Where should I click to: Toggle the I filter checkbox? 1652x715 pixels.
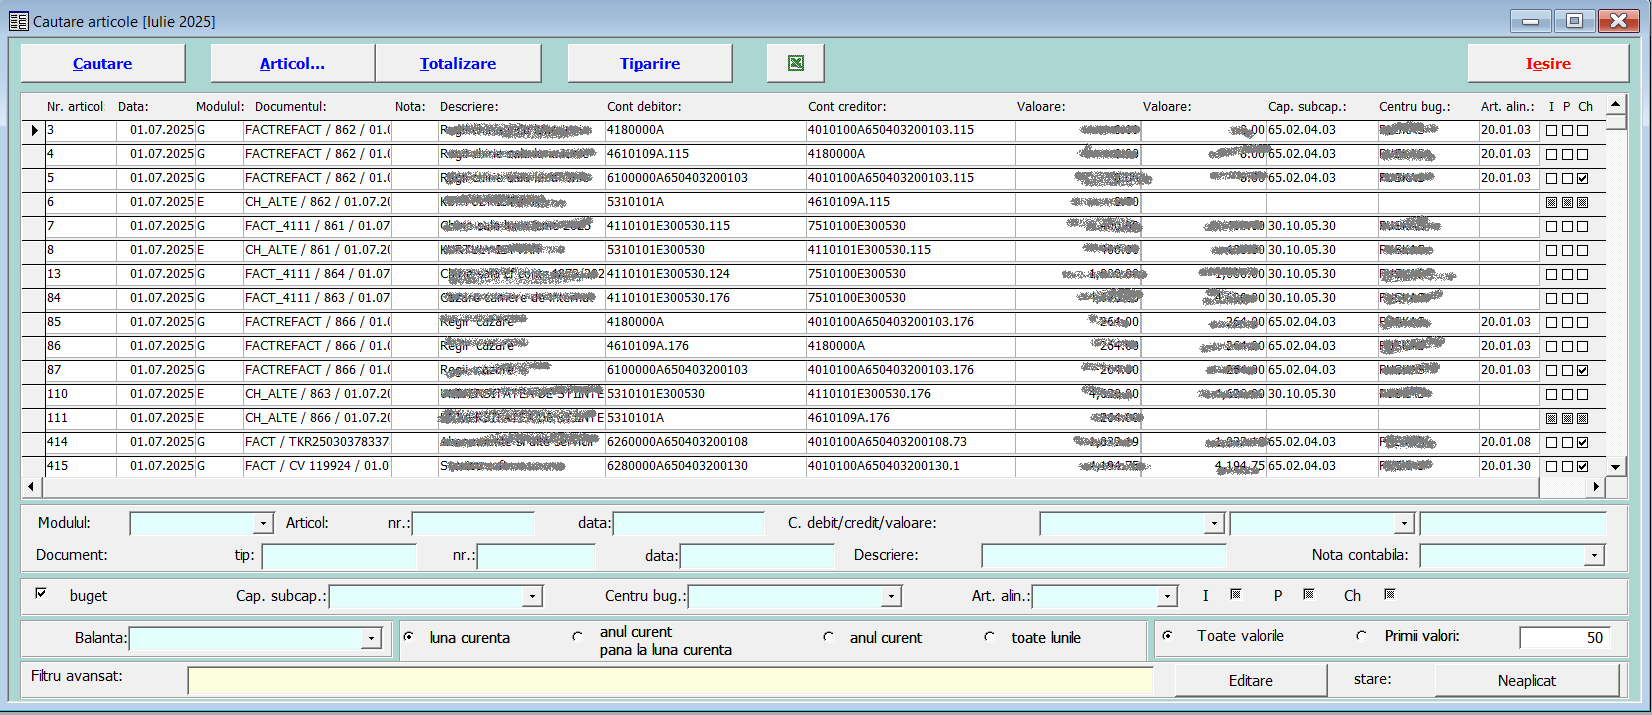point(1235,595)
